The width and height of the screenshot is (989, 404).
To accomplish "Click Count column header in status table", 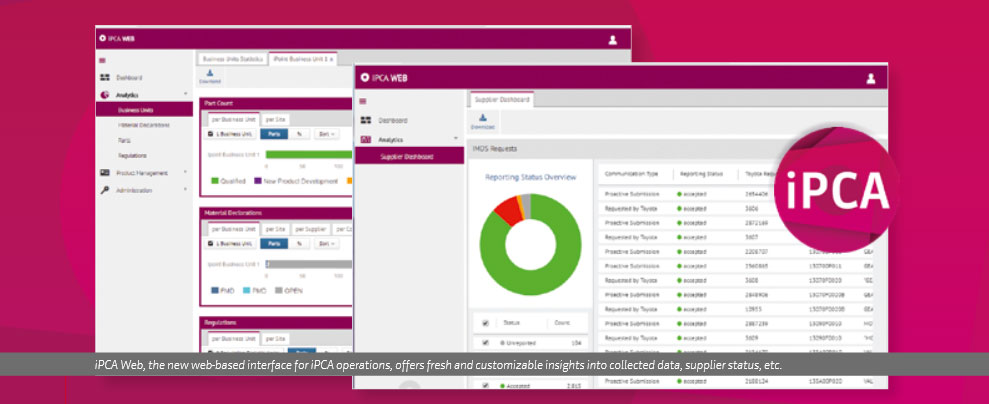I will tap(562, 323).
